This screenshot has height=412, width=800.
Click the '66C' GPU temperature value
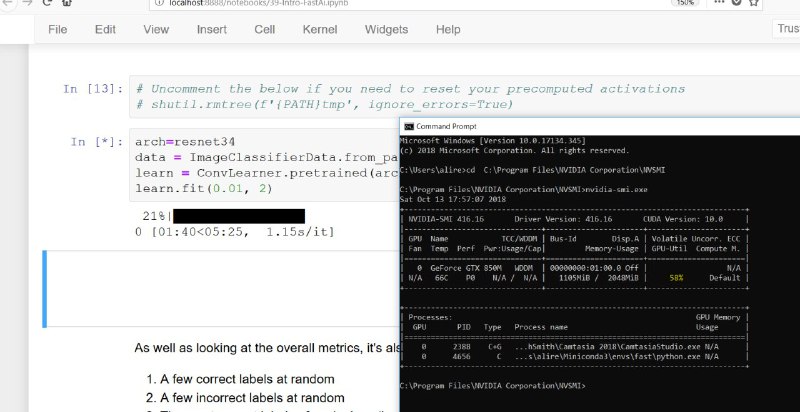coord(442,278)
